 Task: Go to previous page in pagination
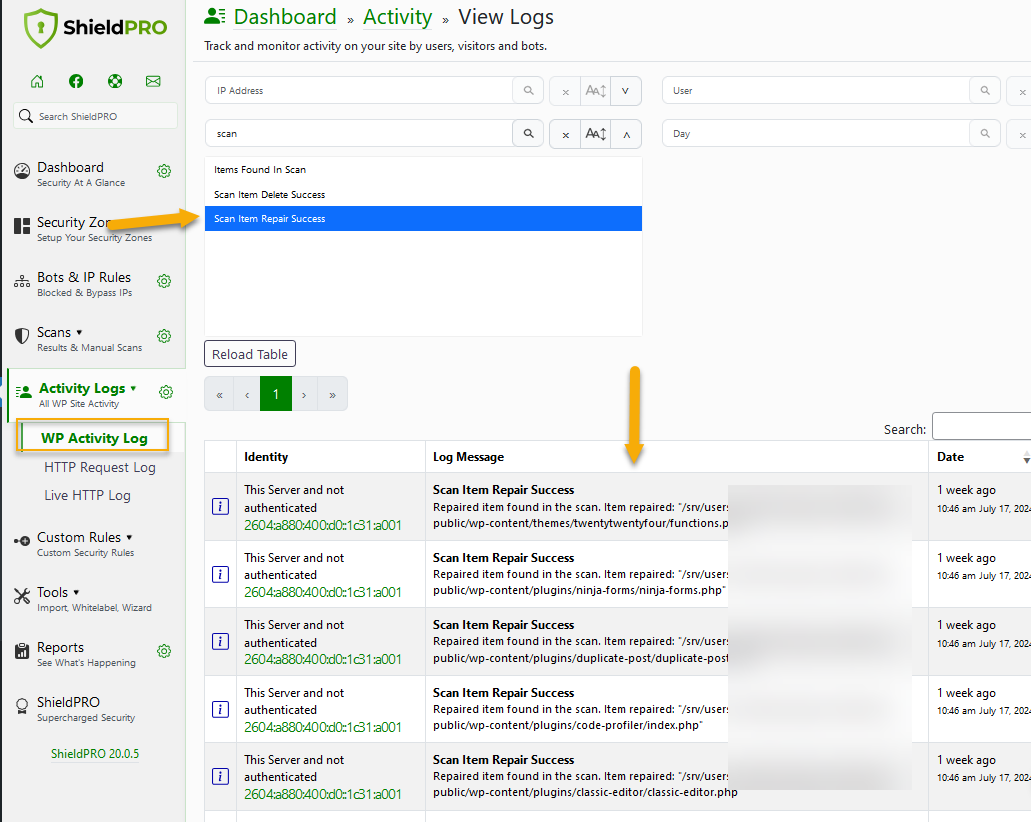coord(247,394)
